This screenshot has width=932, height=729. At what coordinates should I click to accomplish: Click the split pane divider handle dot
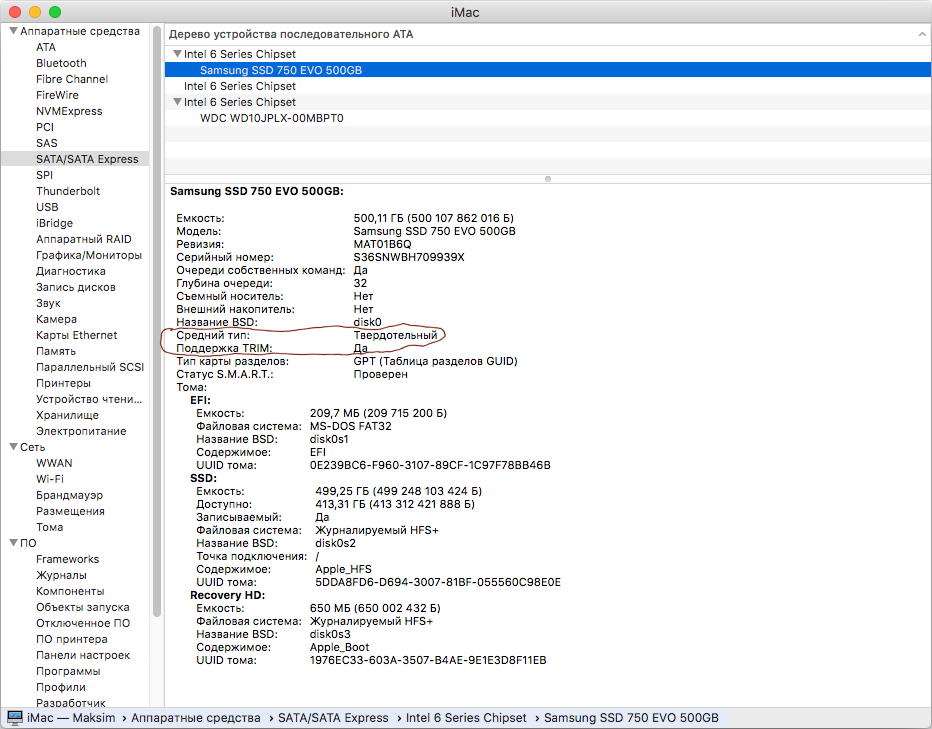point(548,179)
